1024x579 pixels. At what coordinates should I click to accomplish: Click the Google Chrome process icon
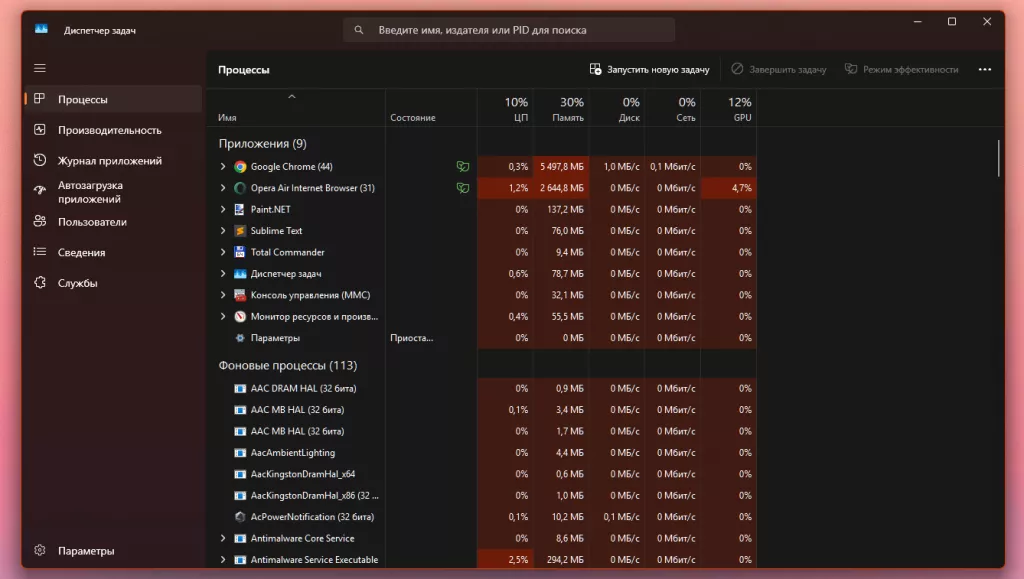pyautogui.click(x=240, y=167)
